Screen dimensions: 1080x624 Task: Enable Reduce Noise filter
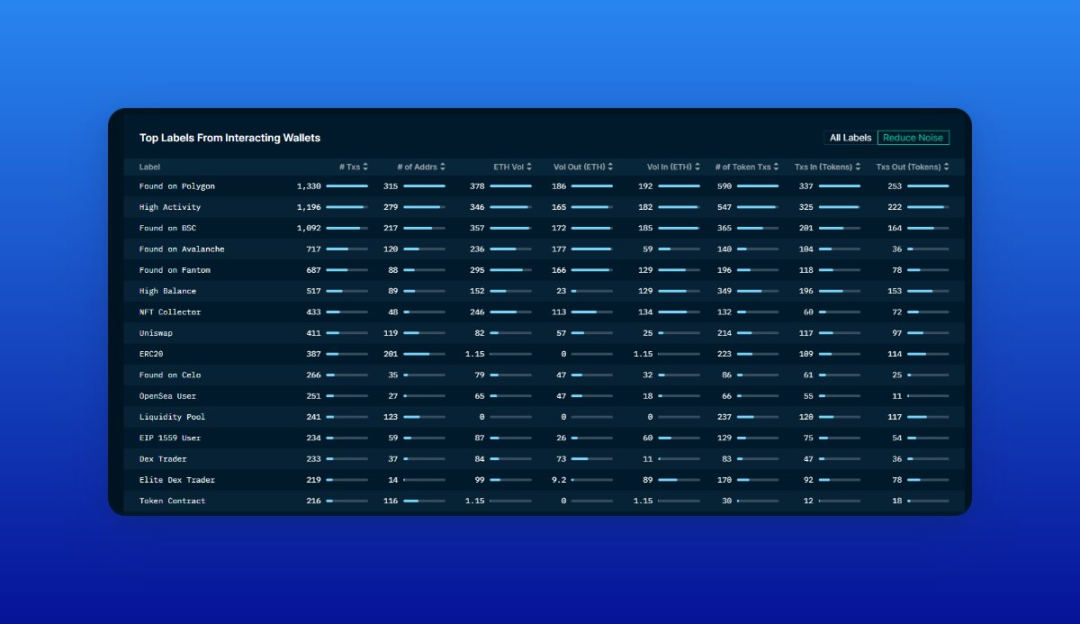(x=913, y=138)
